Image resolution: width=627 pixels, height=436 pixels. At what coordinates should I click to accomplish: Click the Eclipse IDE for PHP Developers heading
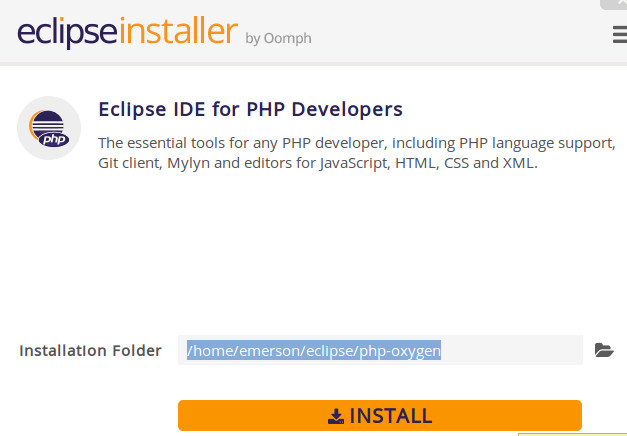[x=250, y=109]
